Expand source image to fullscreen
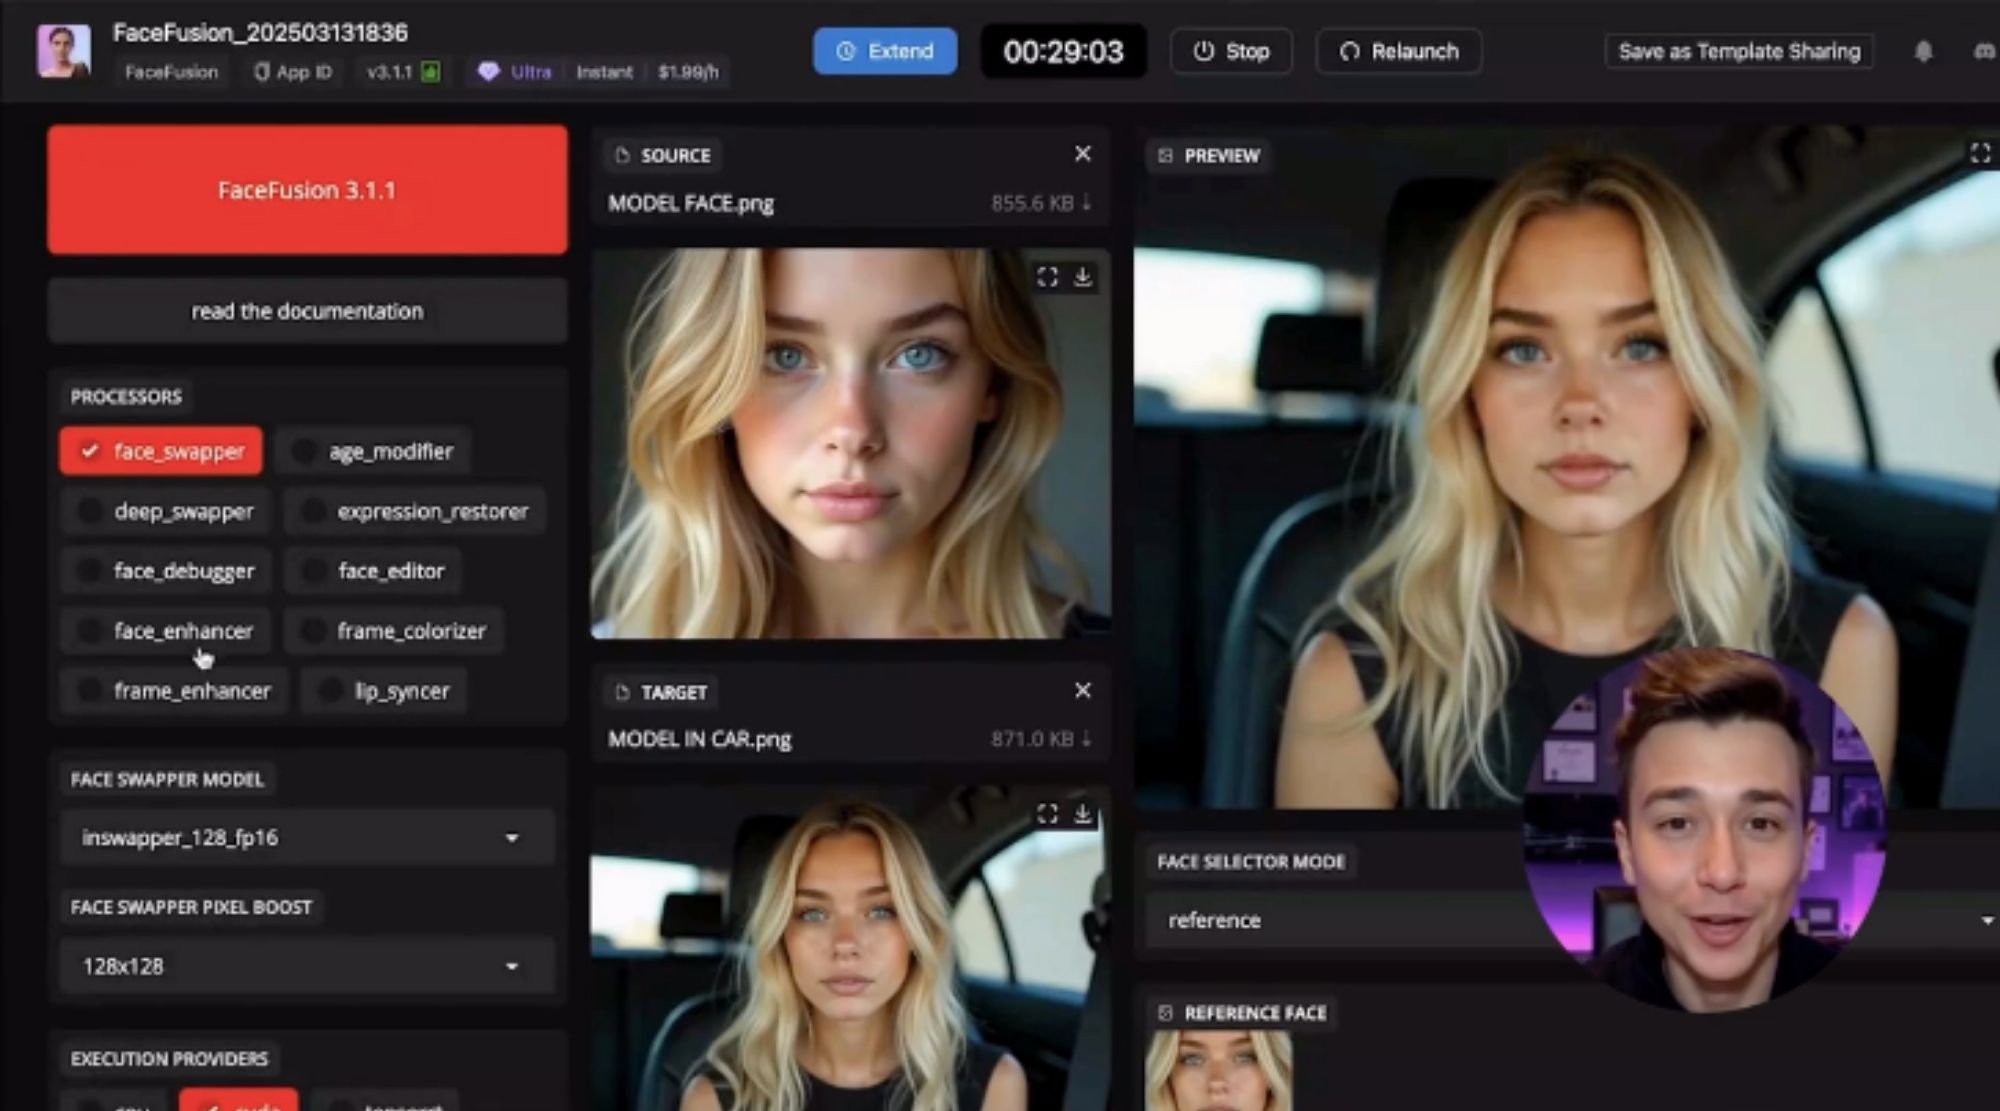This screenshot has height=1111, width=2000. (x=1047, y=277)
